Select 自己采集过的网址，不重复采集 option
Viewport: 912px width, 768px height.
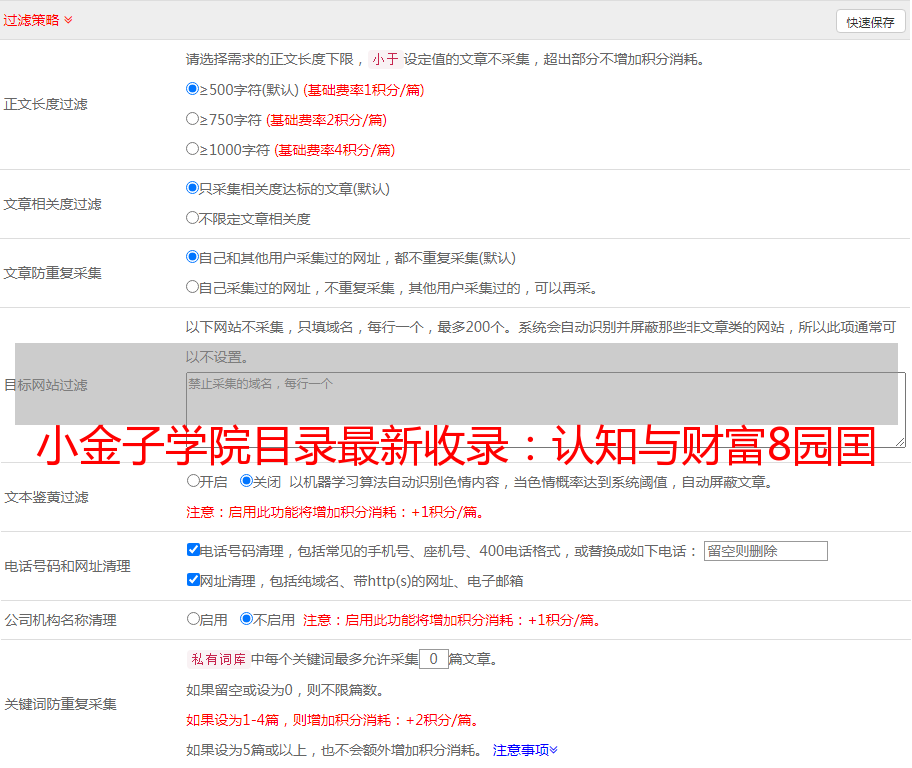click(193, 287)
